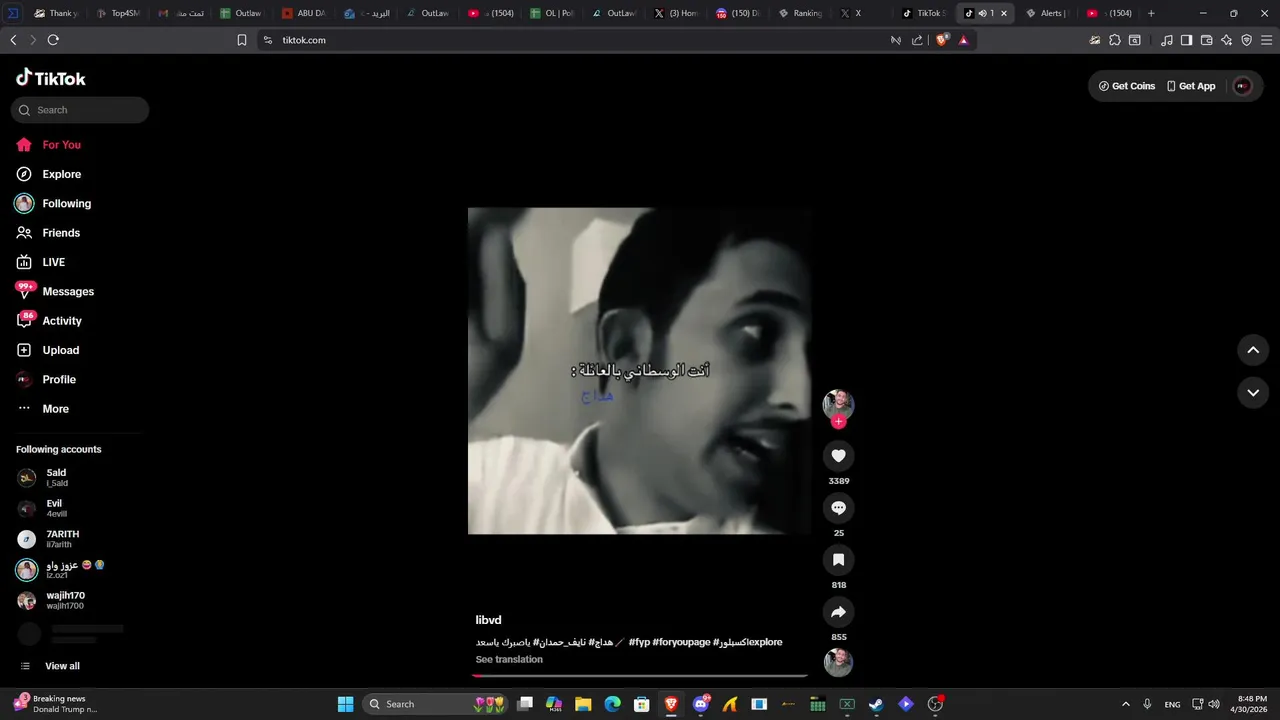Open Messages in the sidebar
This screenshot has width=1280, height=720.
[55, 291]
